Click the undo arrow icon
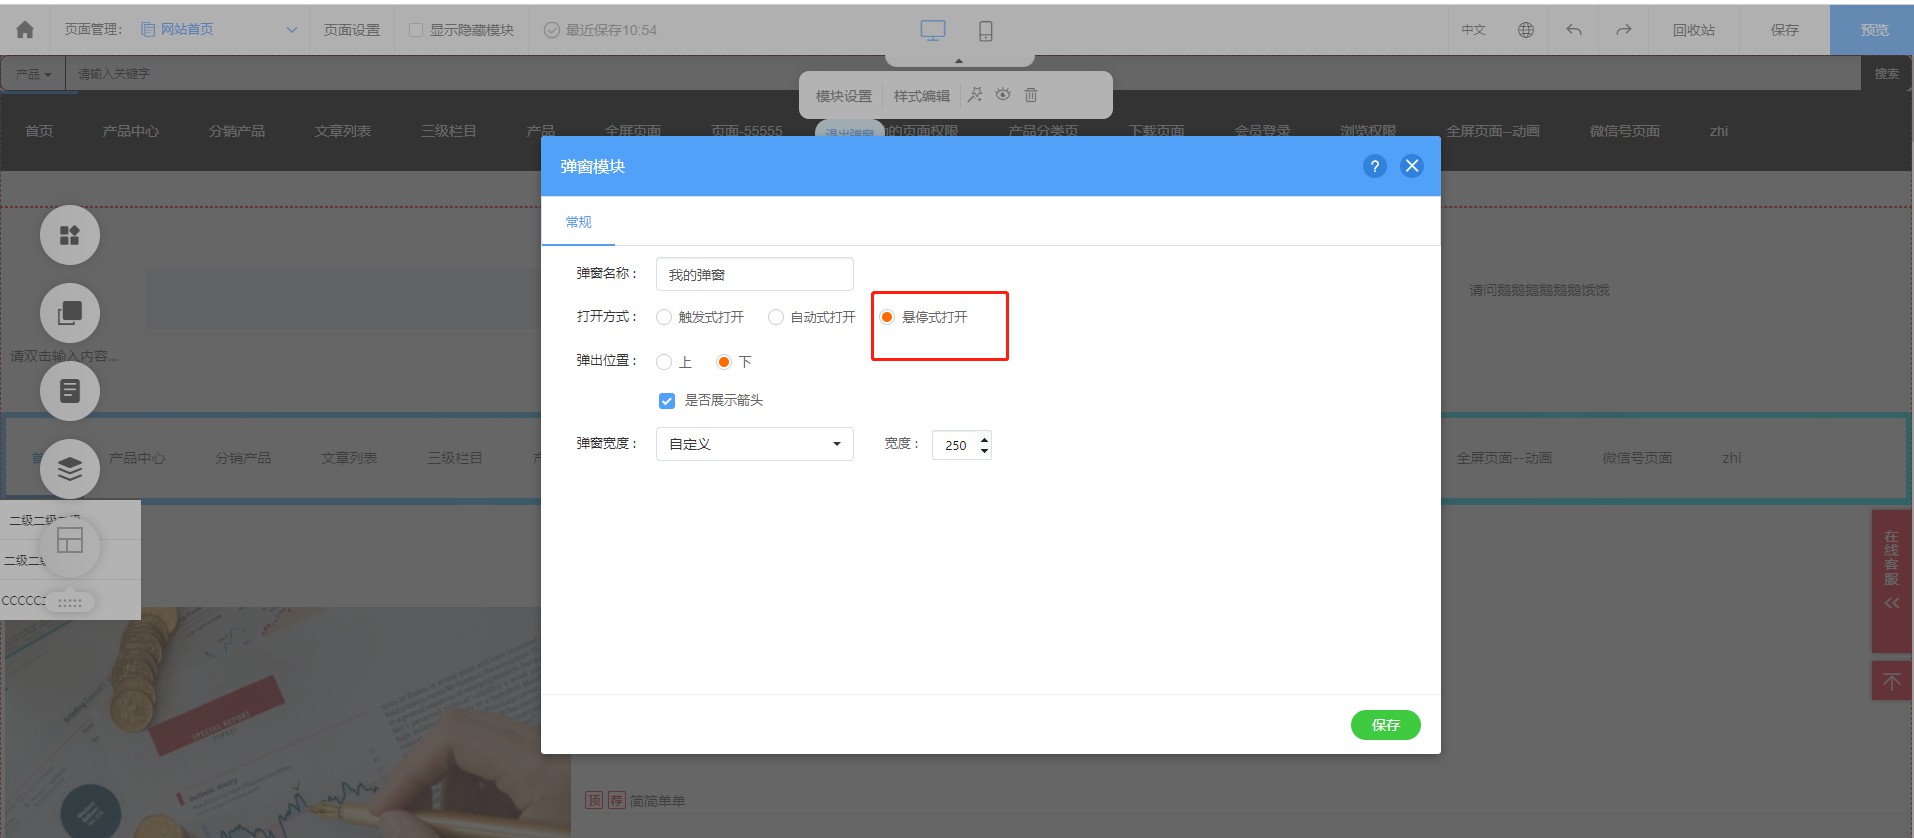The image size is (1914, 838). coord(1574,30)
